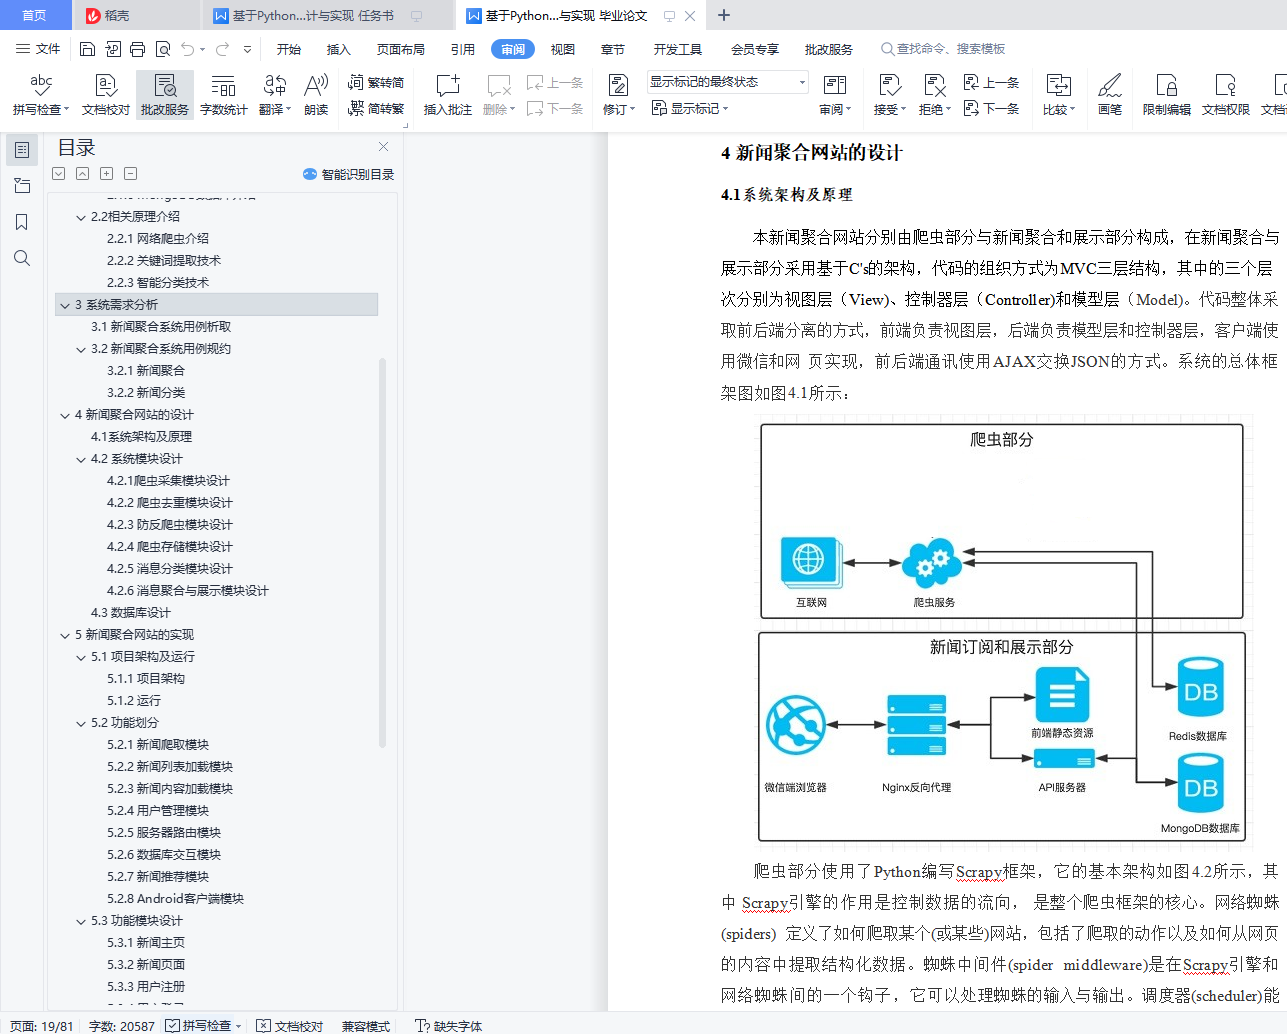
Task: Switch to the 开始 ribbon tab
Action: [289, 49]
